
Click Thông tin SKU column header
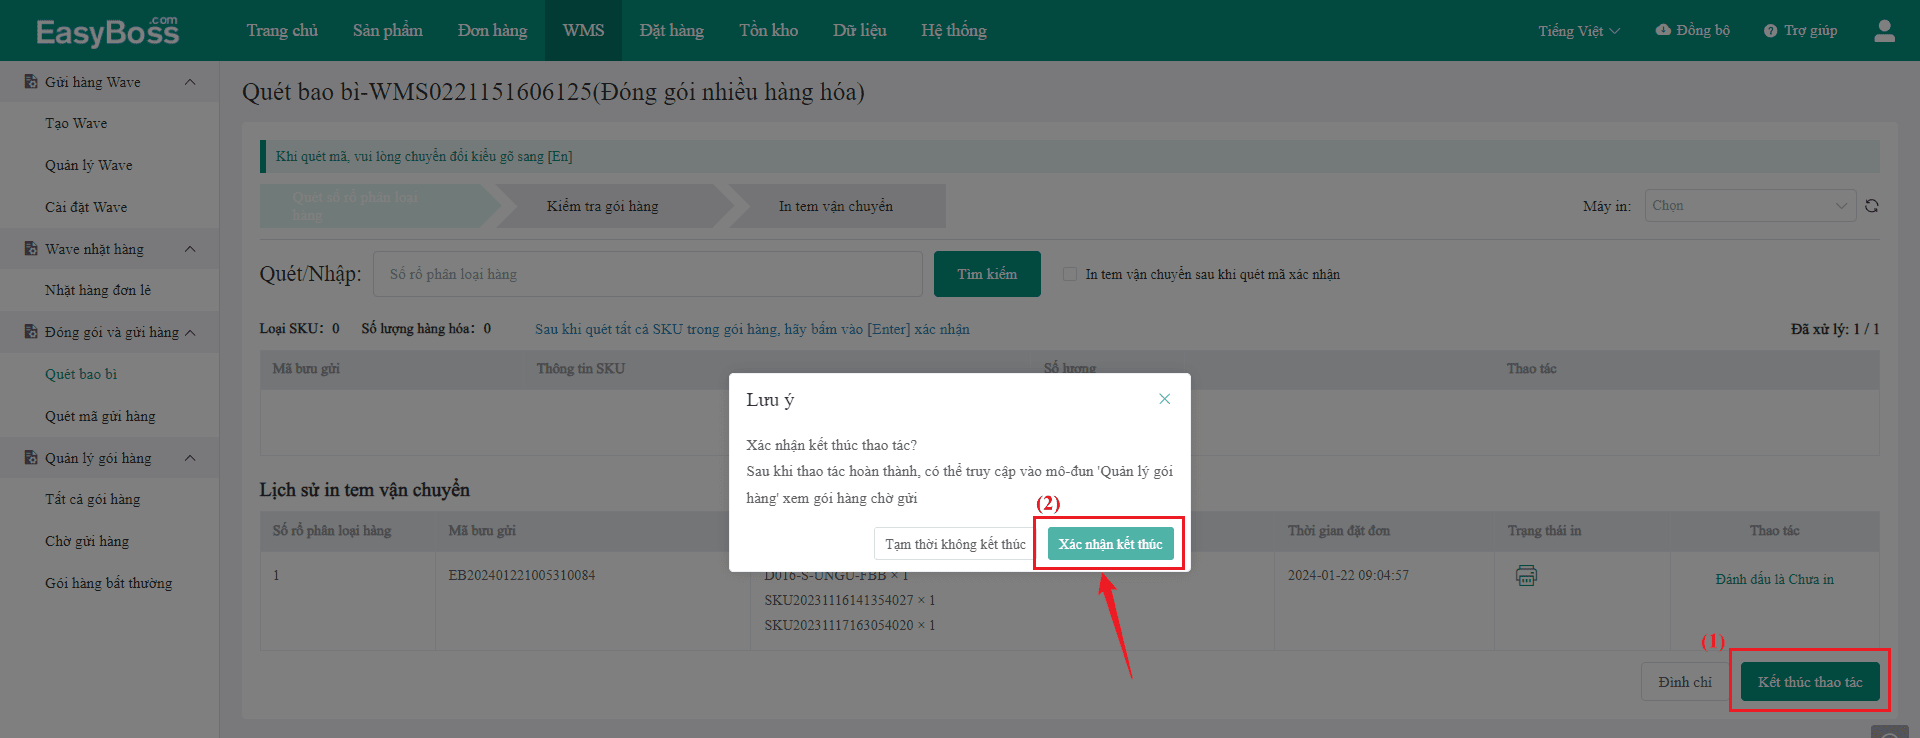pos(581,369)
